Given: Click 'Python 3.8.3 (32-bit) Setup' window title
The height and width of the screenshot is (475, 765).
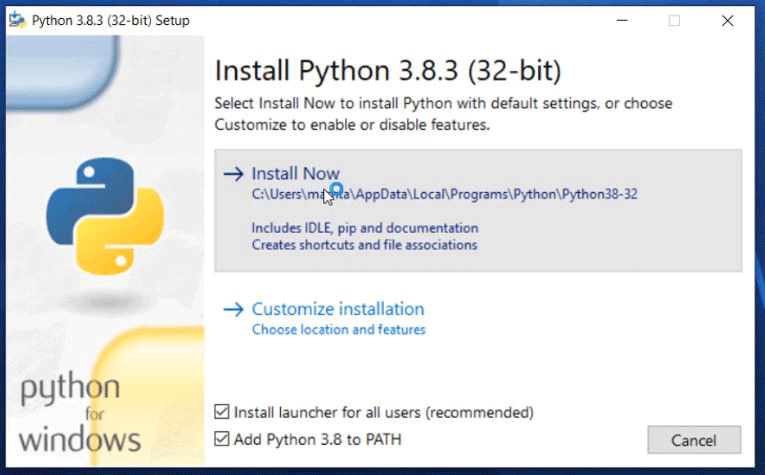Looking at the screenshot, I should tap(111, 20).
